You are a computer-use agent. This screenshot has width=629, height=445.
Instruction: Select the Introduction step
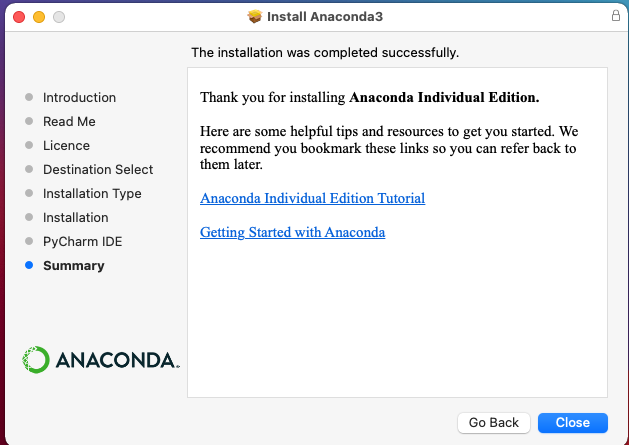pyautogui.click(x=79, y=97)
